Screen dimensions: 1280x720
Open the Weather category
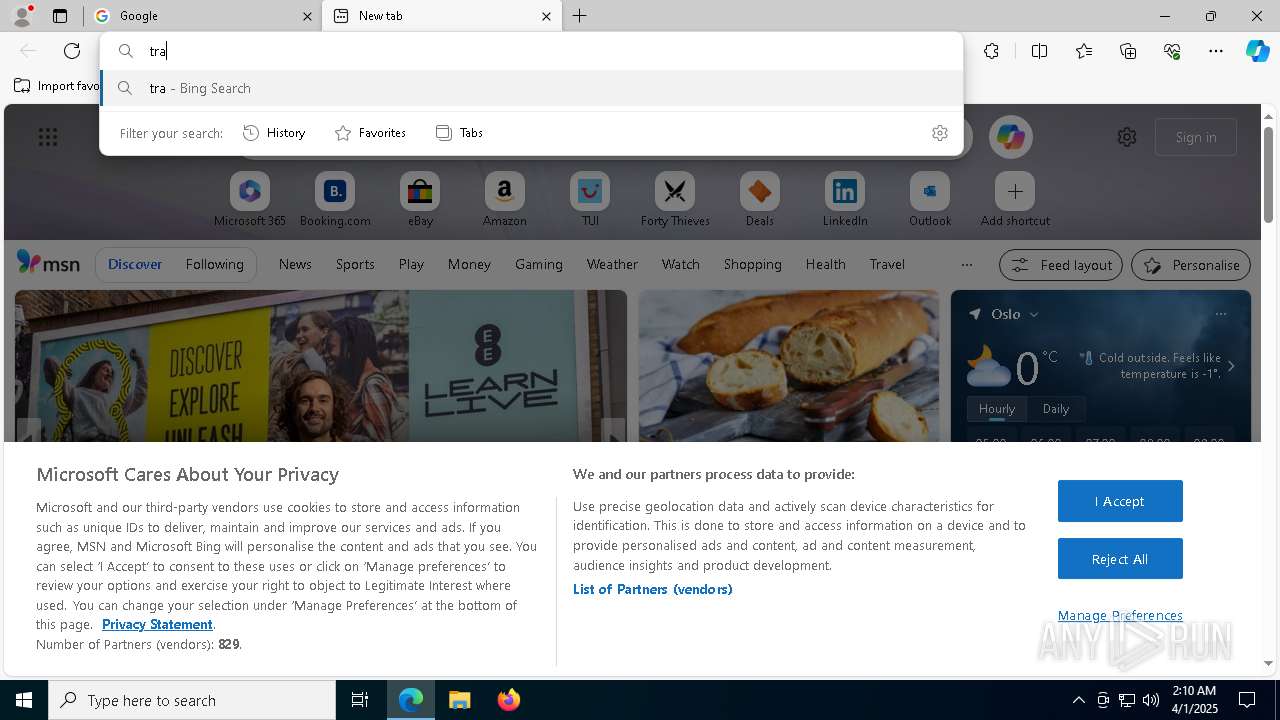(x=612, y=264)
